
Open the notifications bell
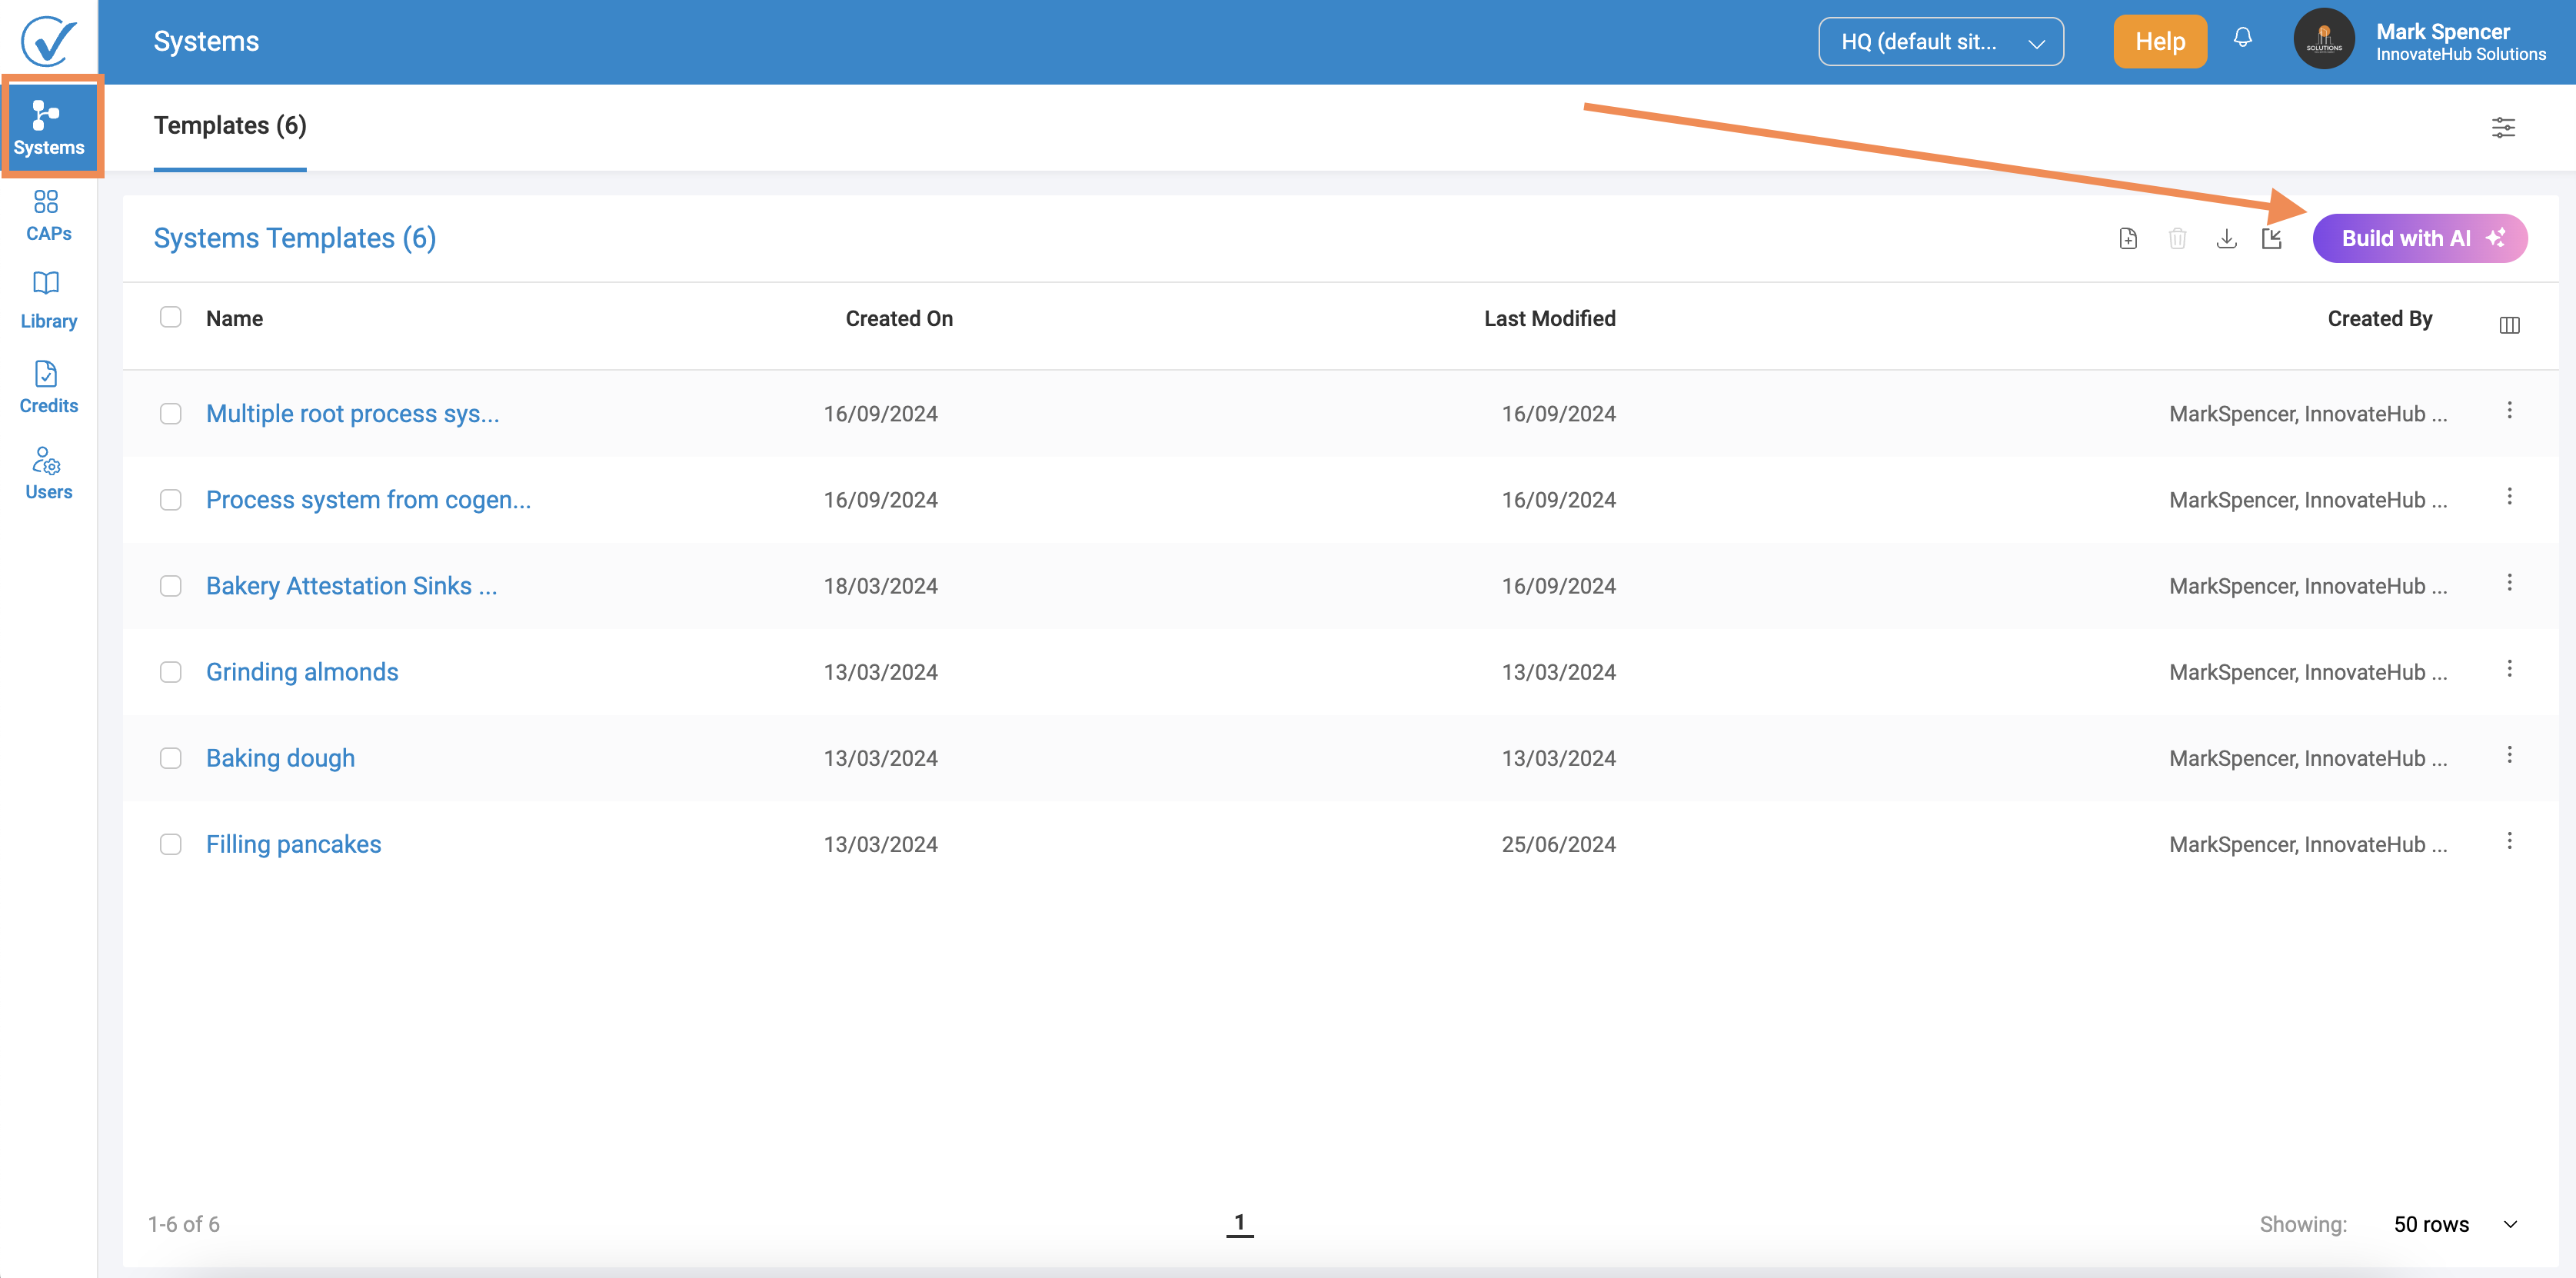pos(2242,39)
